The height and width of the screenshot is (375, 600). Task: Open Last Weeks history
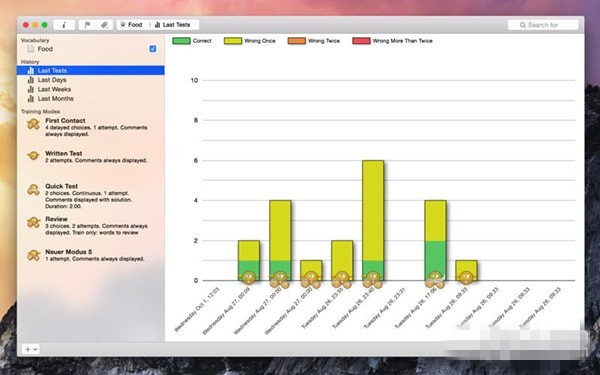[91, 89]
